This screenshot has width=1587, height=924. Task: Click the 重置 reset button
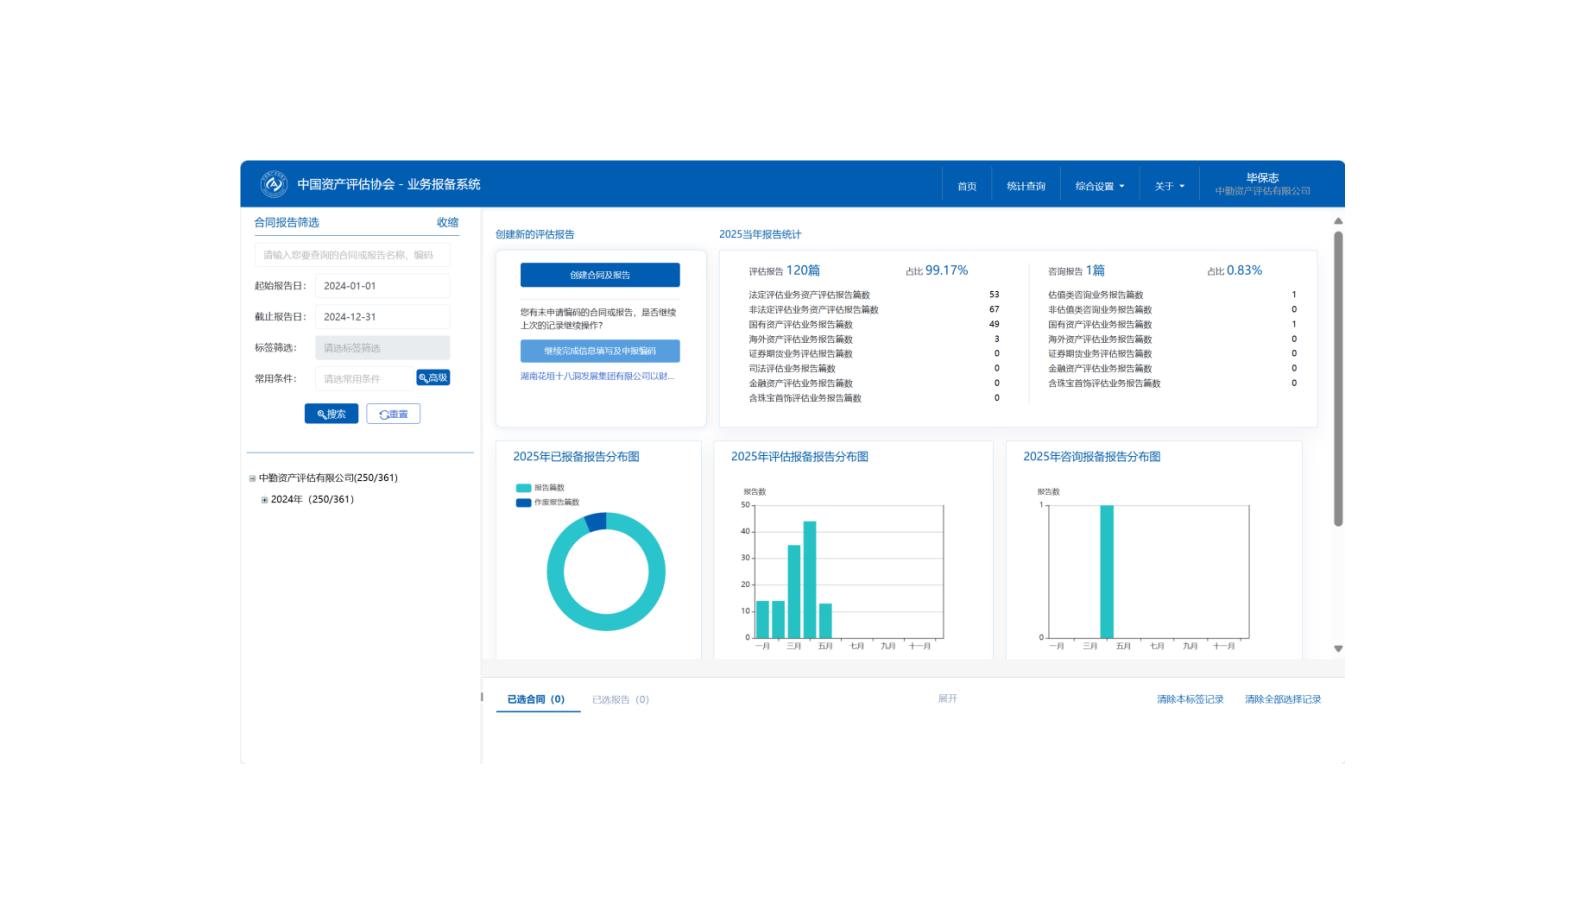coord(393,414)
